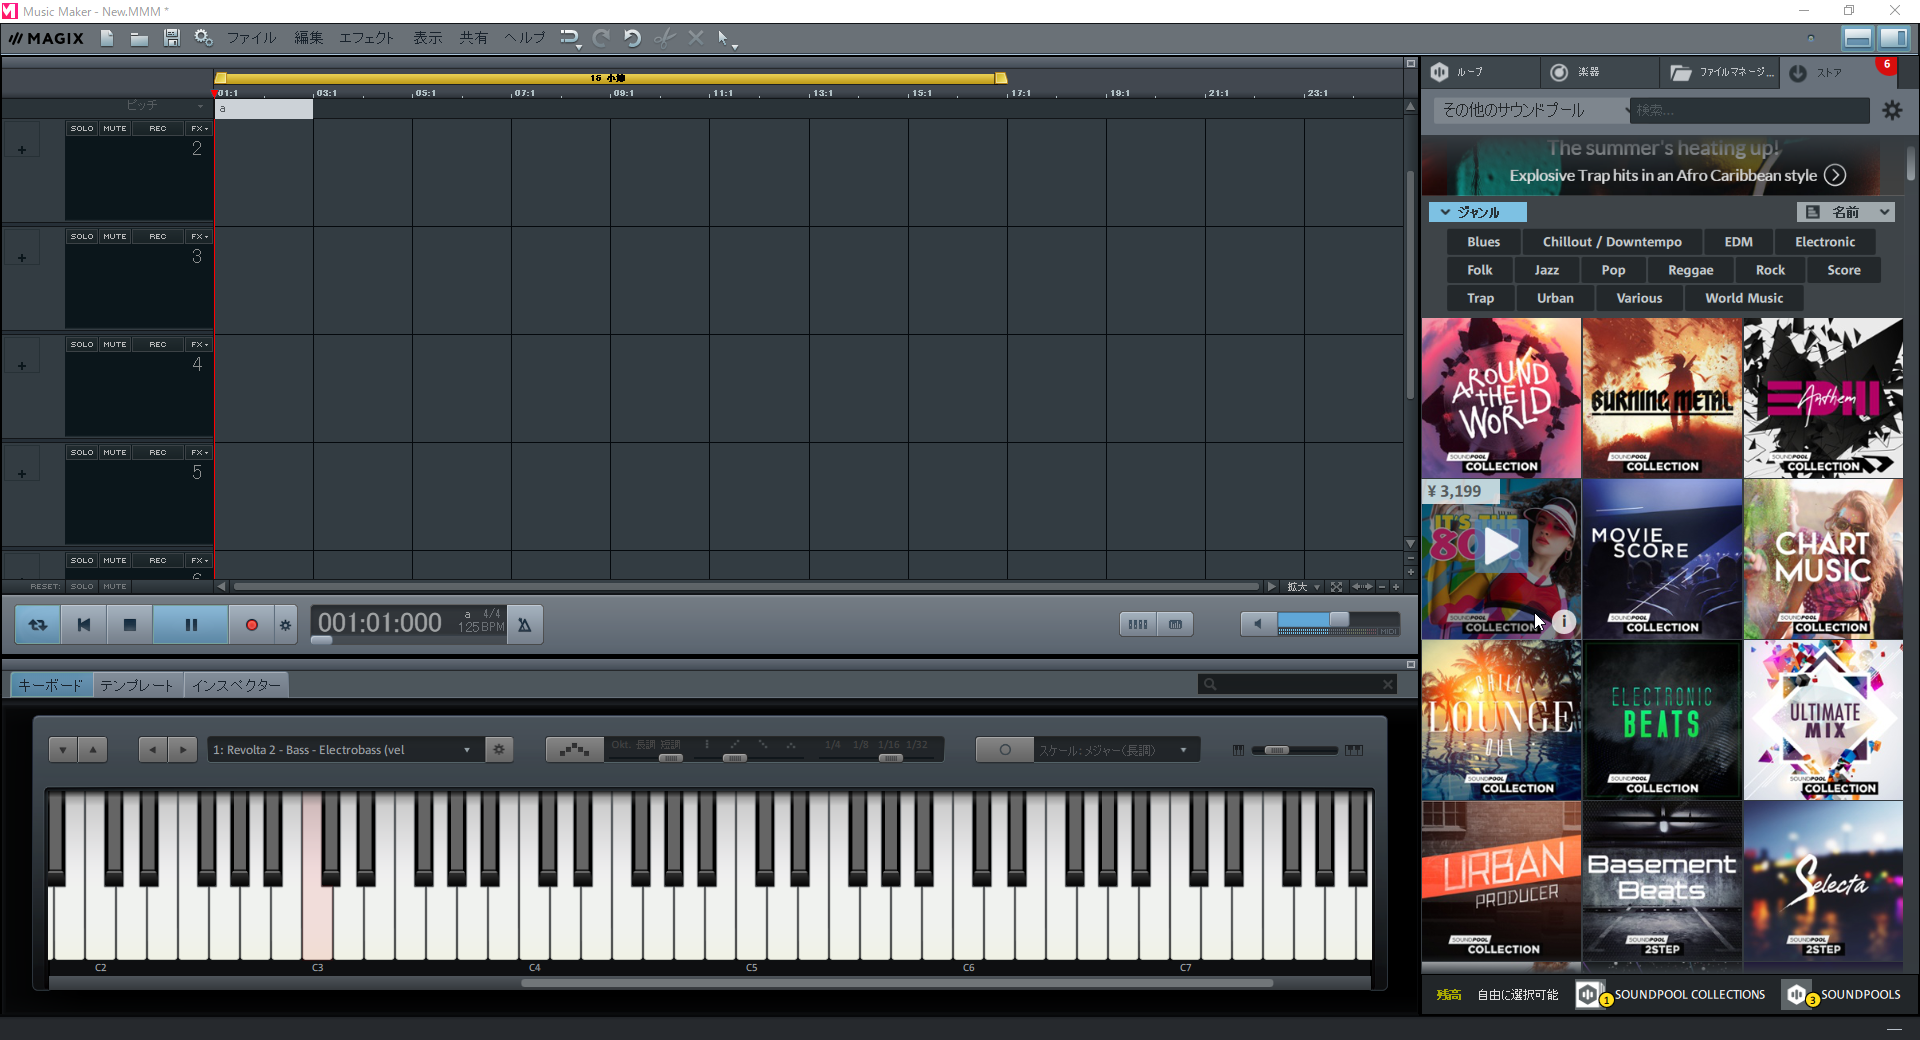
Task: Open program settings via the toolbar gears icon
Action: pos(203,38)
